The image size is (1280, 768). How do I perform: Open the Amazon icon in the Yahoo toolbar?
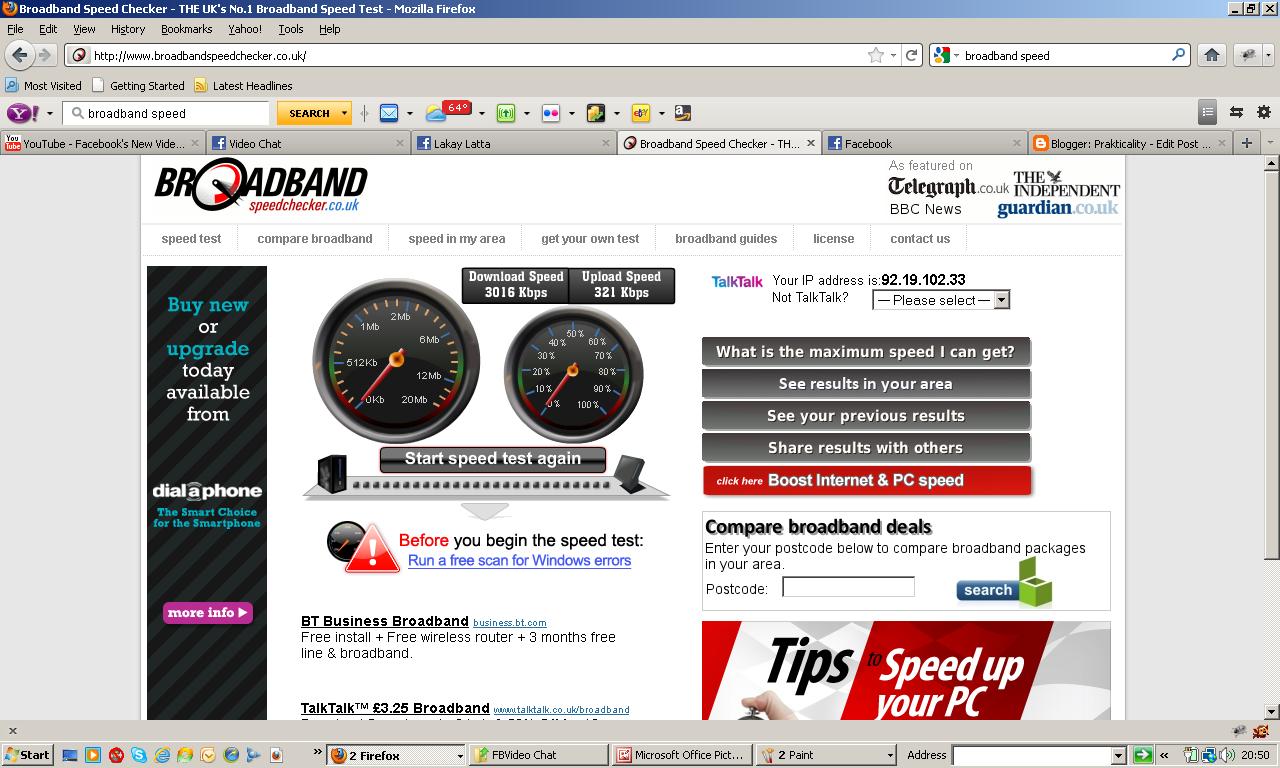[682, 113]
